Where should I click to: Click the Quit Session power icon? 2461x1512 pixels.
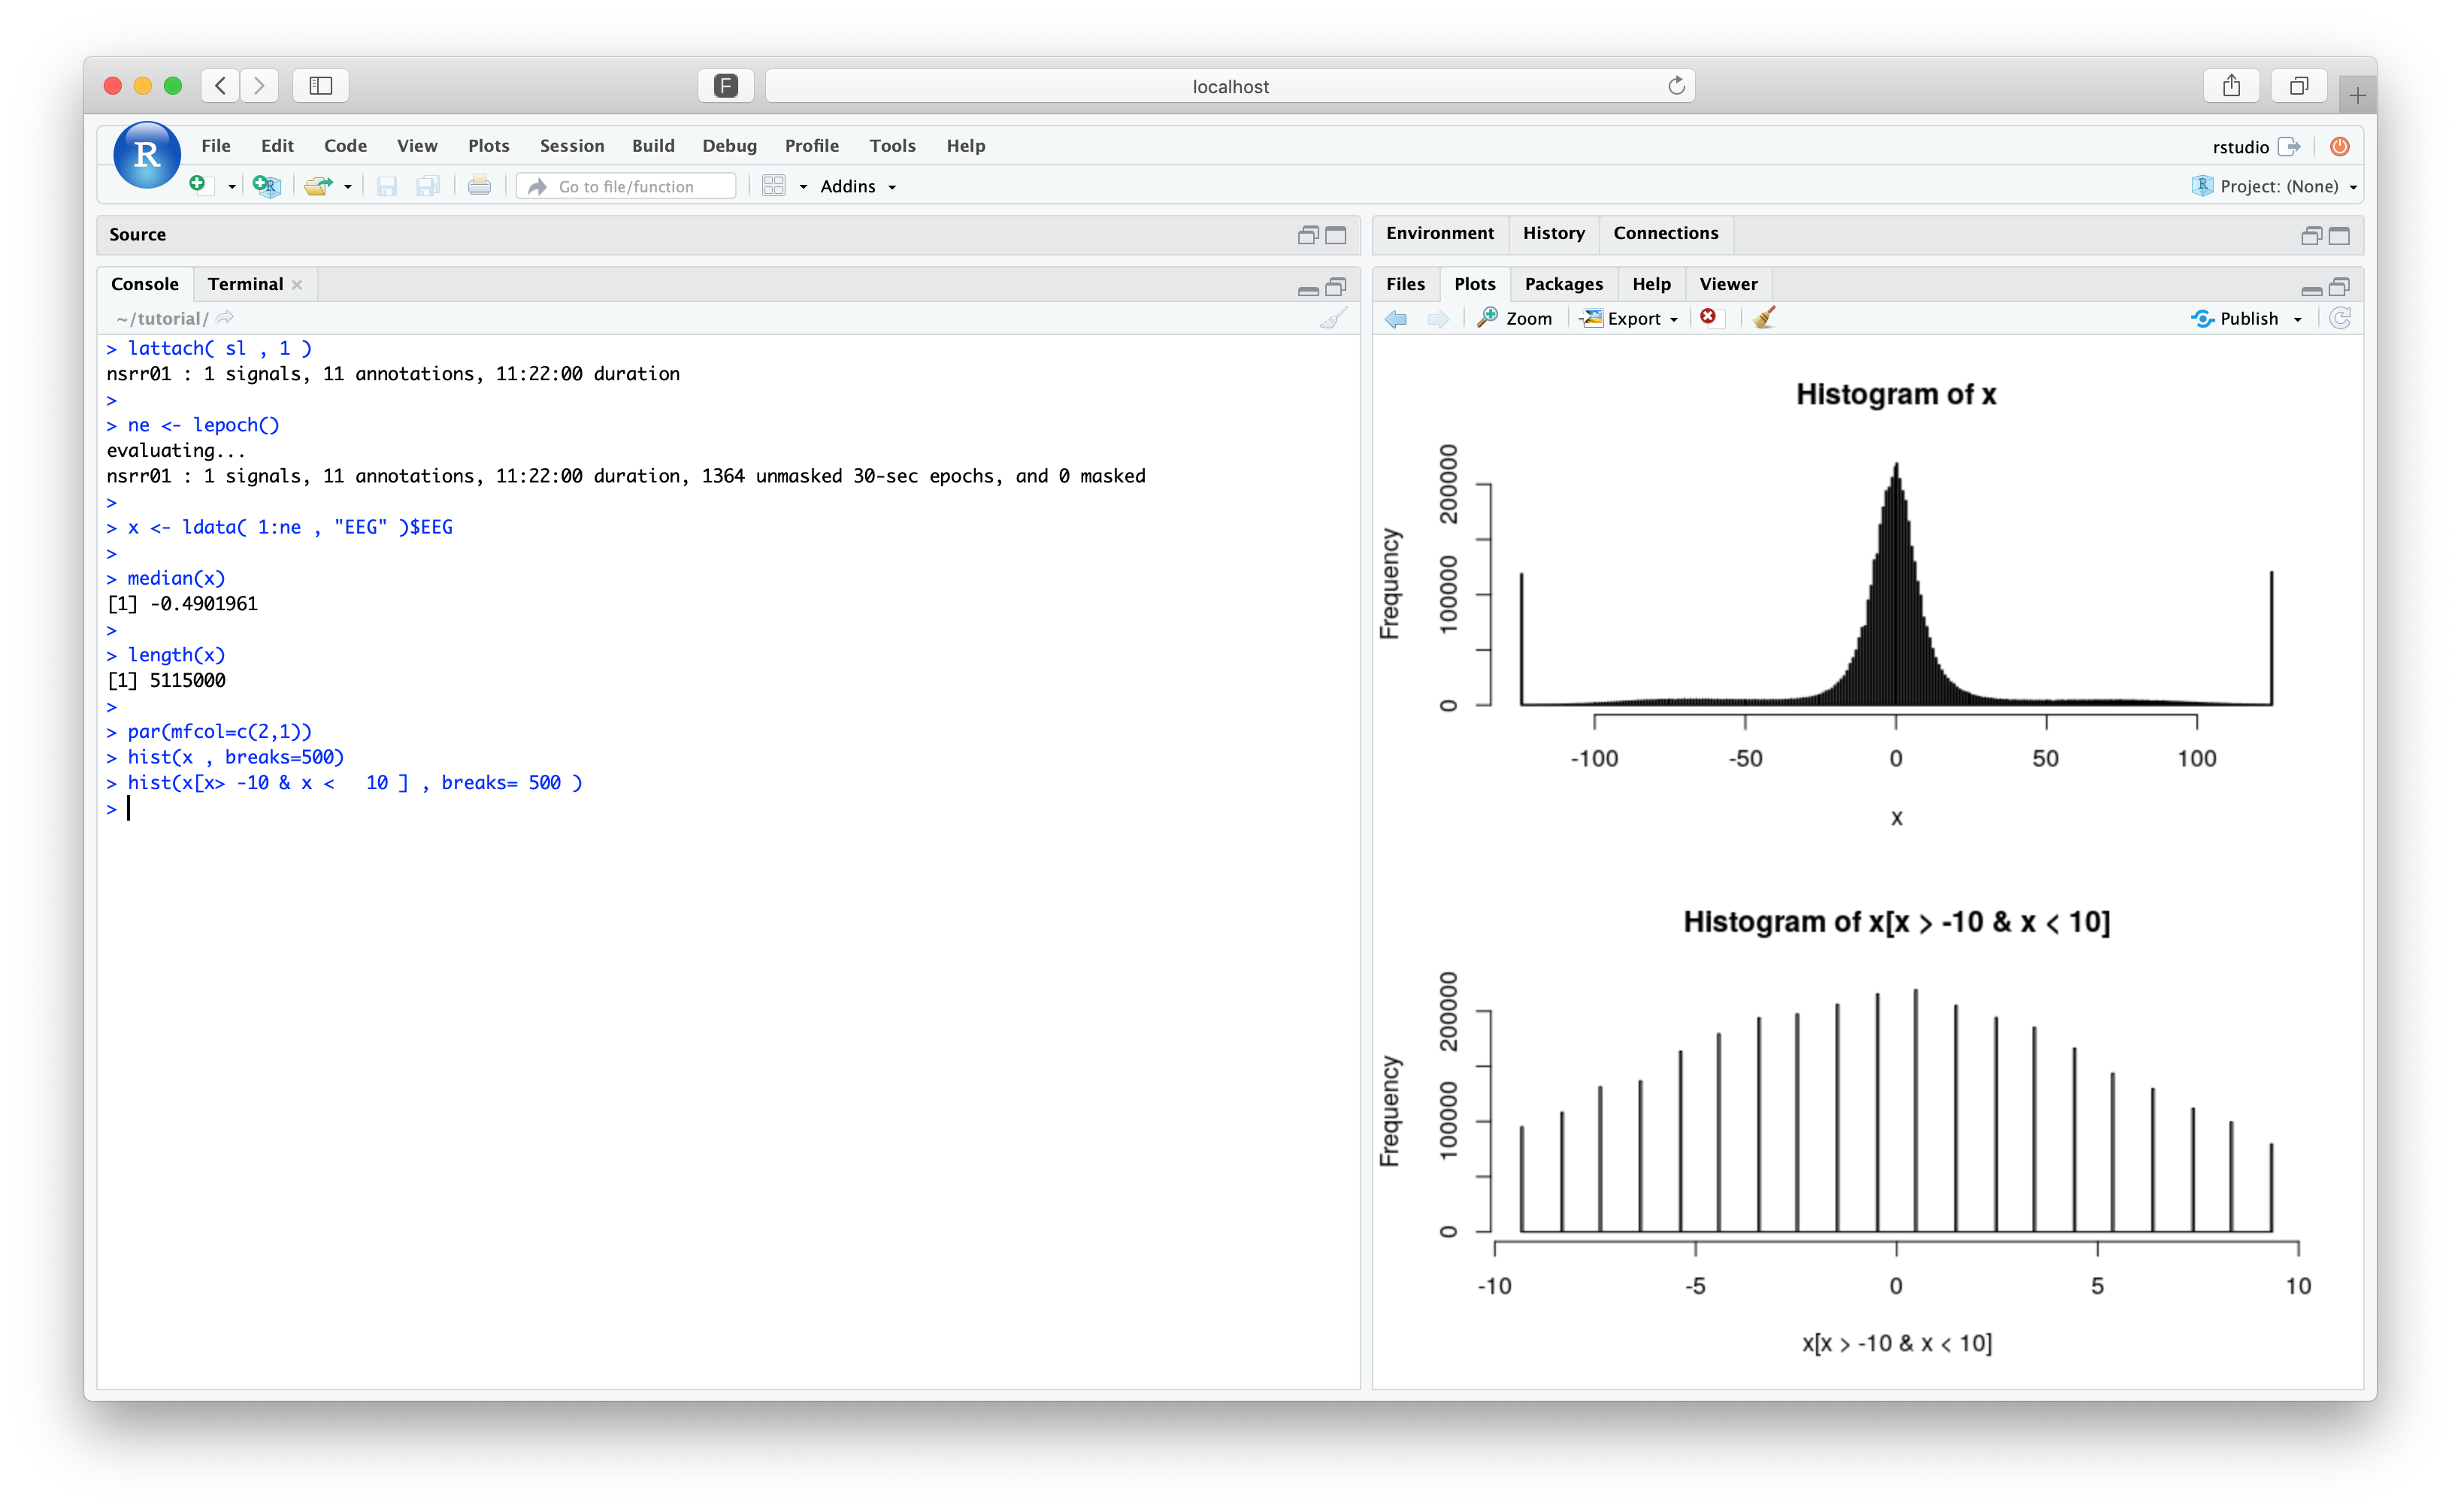2339,147
